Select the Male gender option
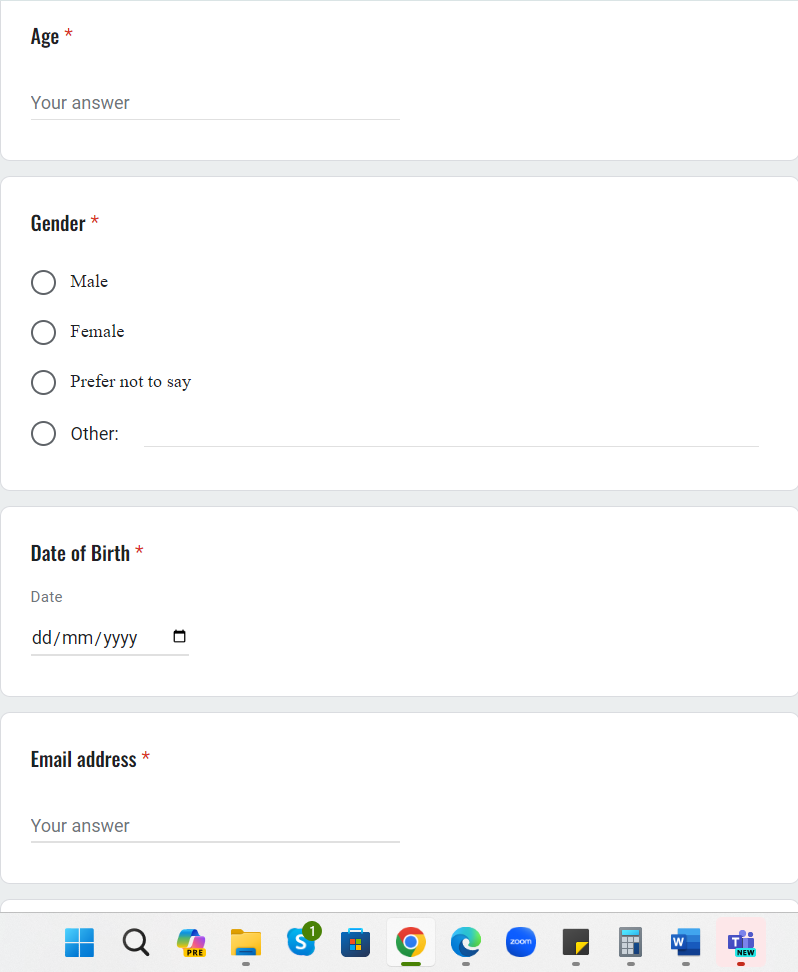 [43, 282]
